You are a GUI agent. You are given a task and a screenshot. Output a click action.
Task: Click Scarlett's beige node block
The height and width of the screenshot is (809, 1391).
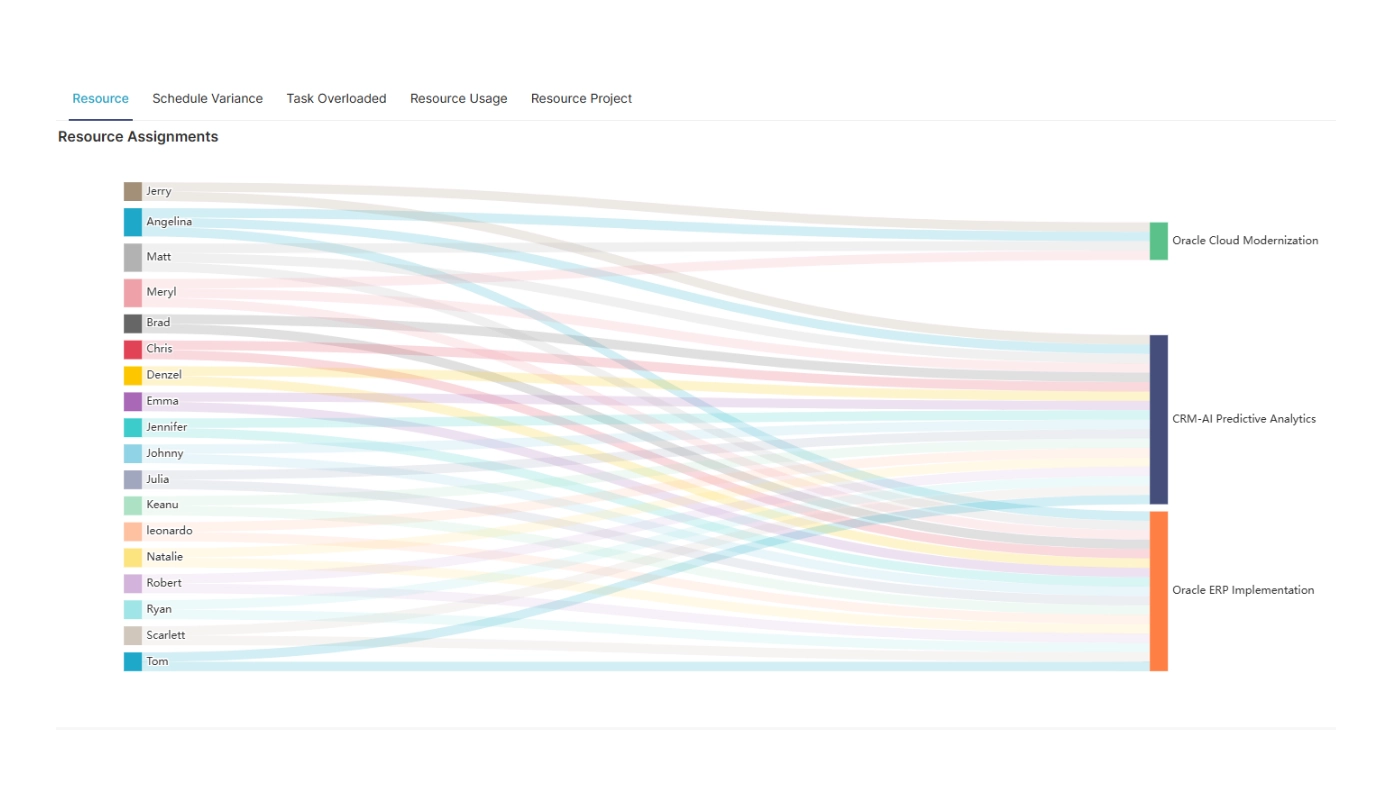point(133,635)
